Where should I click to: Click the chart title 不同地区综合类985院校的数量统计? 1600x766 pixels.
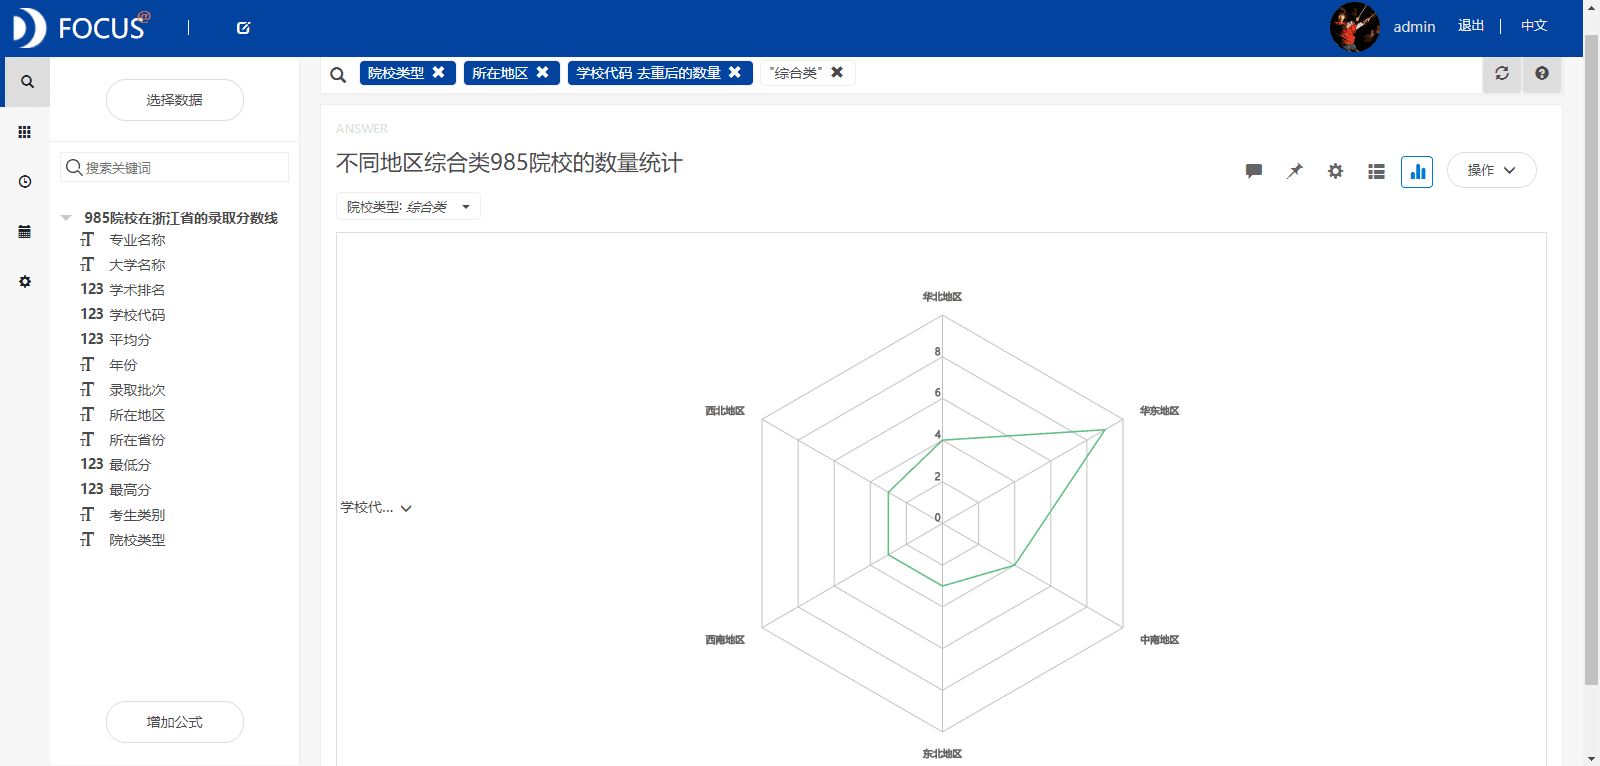pos(509,163)
